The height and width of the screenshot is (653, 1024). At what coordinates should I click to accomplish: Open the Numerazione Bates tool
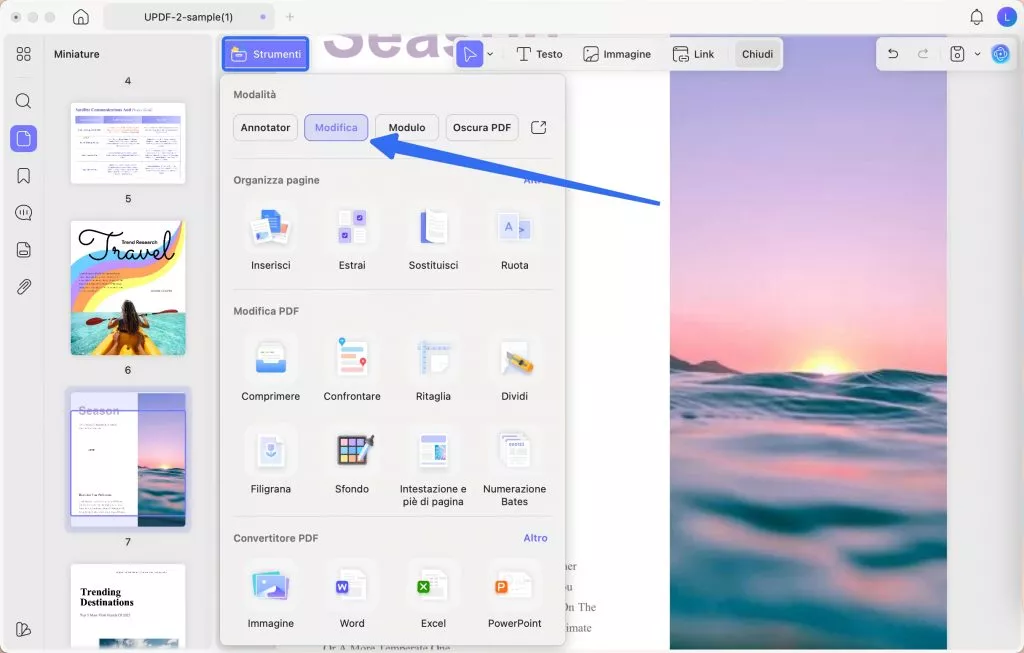(515, 468)
